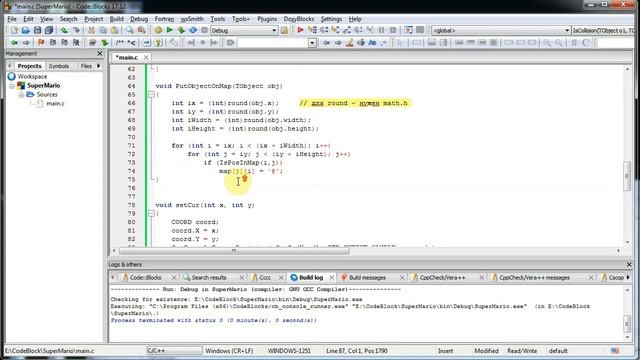Select main.c in project tree
Image resolution: width=640 pixels, height=360 pixels.
[x=55, y=104]
